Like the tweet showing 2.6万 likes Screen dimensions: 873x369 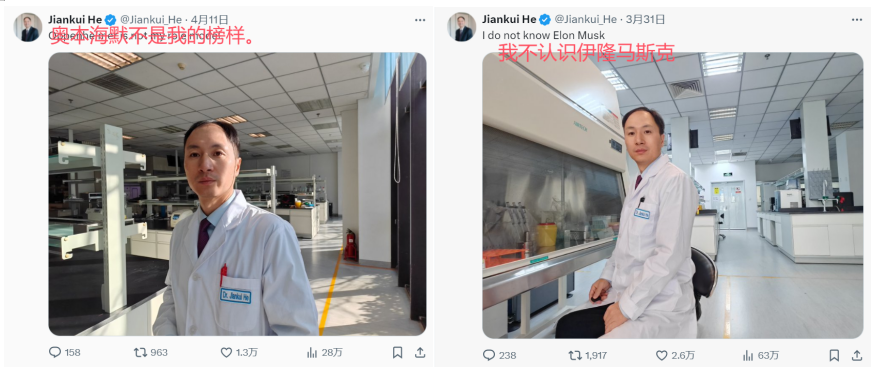675,355
